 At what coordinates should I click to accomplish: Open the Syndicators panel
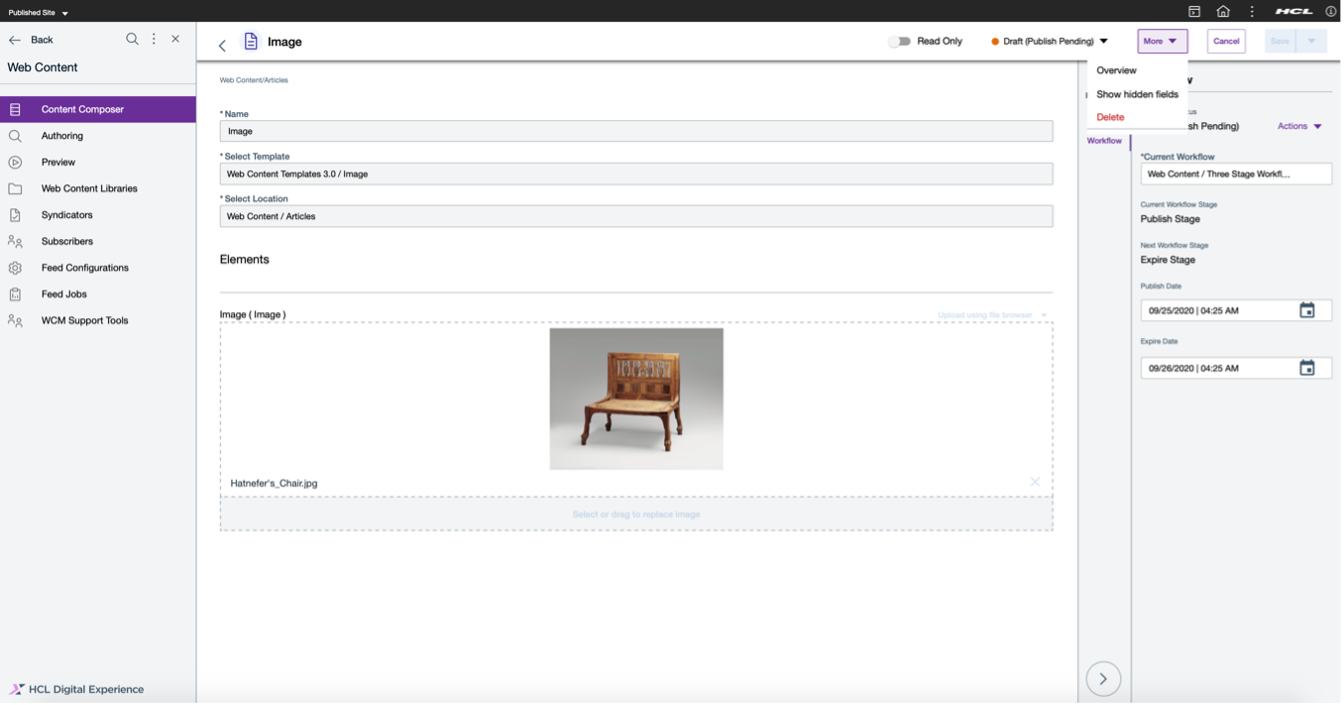point(65,214)
